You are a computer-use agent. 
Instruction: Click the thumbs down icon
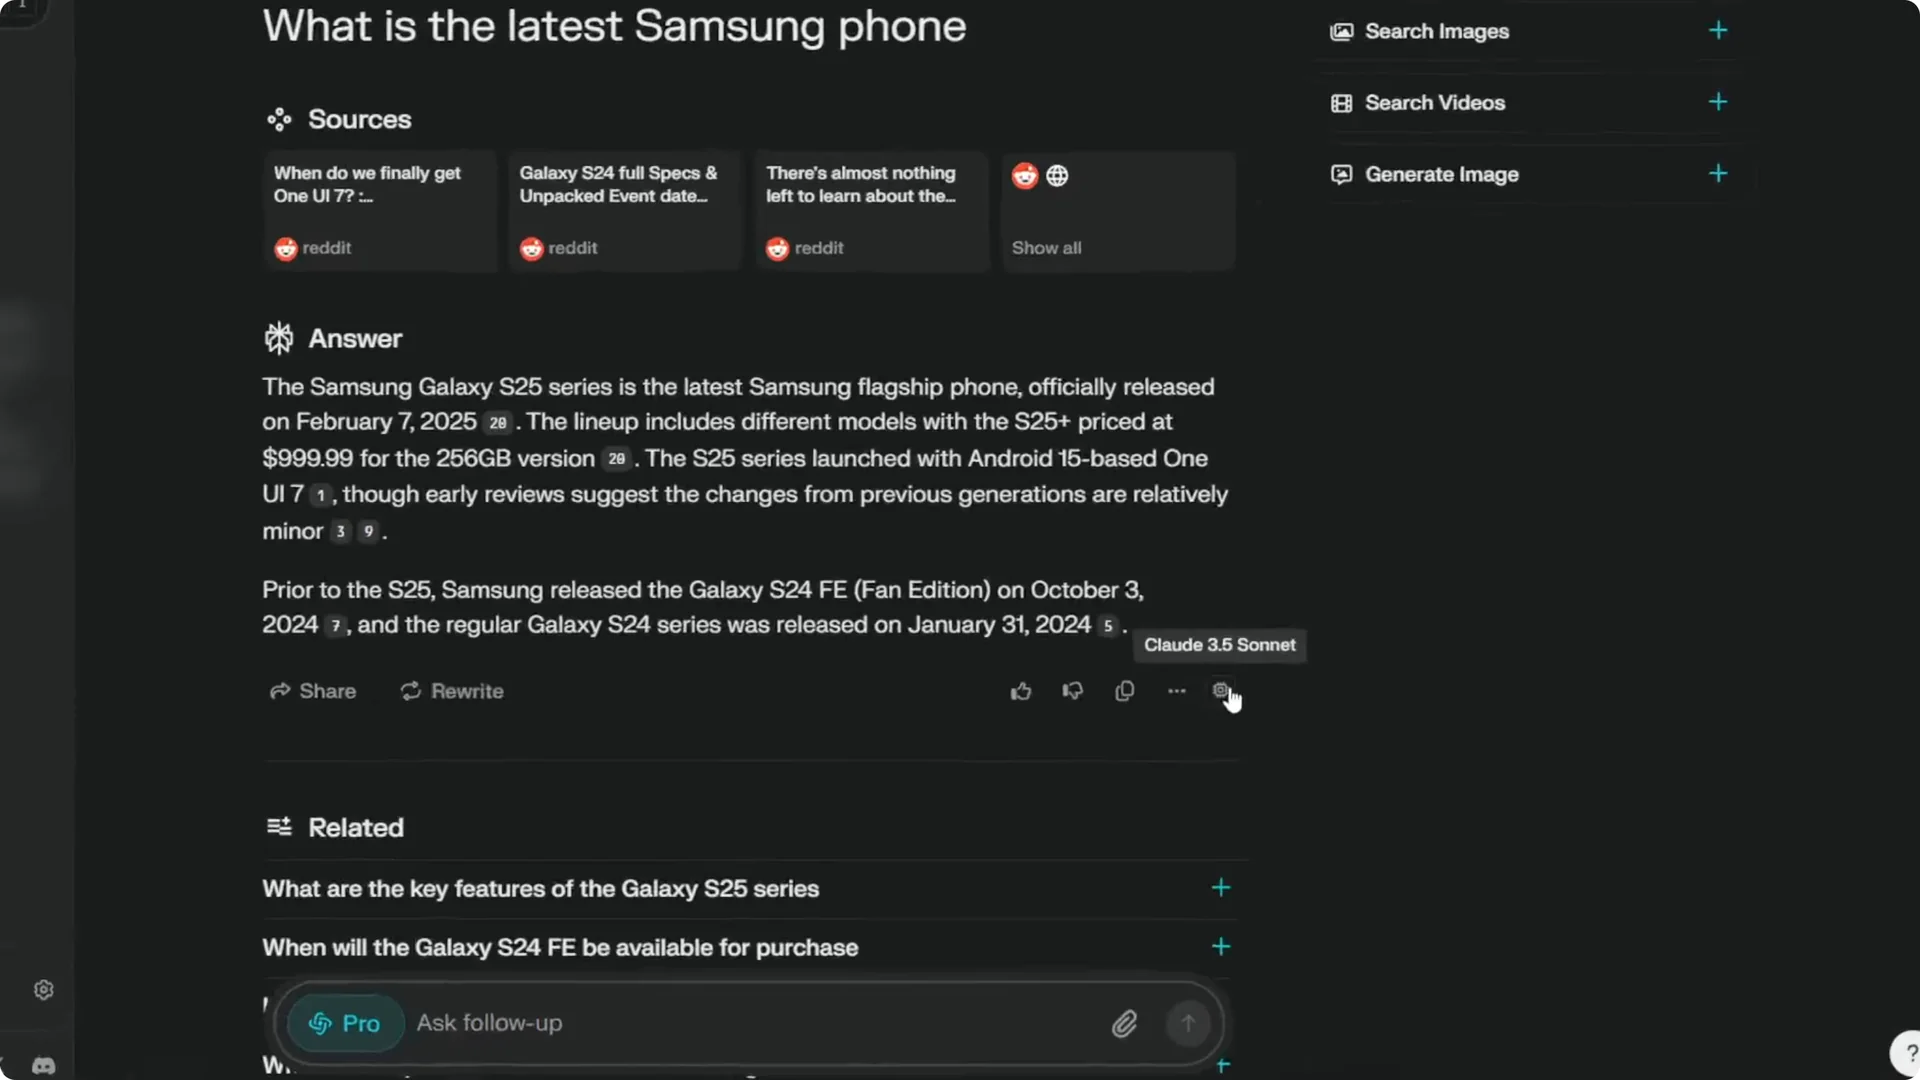(1072, 691)
